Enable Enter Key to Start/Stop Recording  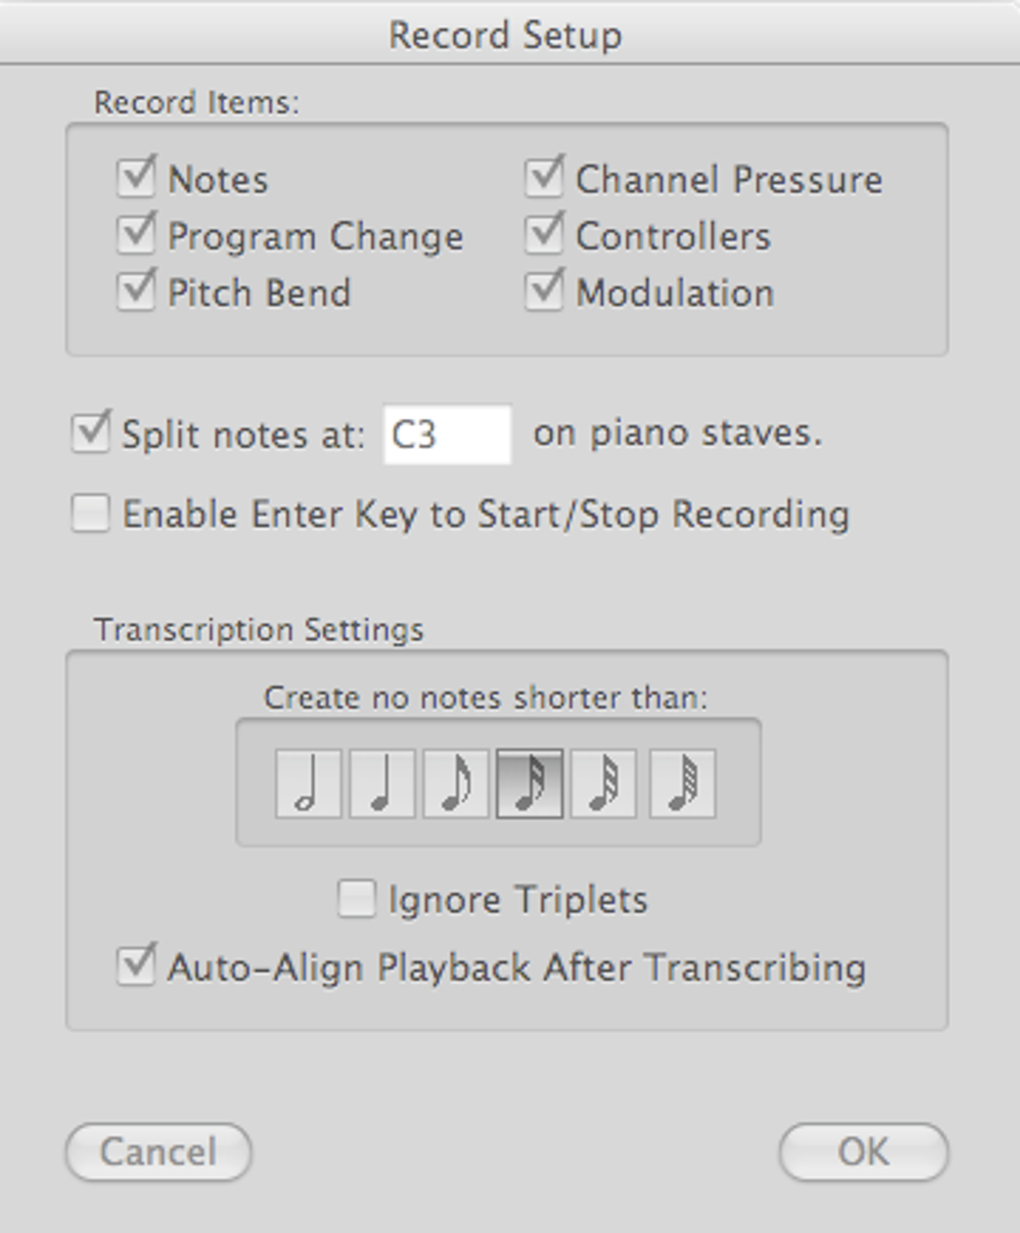point(91,514)
